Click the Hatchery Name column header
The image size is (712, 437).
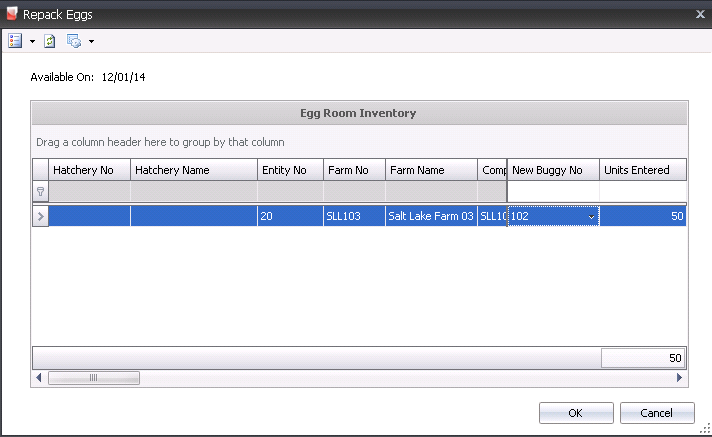(193, 170)
